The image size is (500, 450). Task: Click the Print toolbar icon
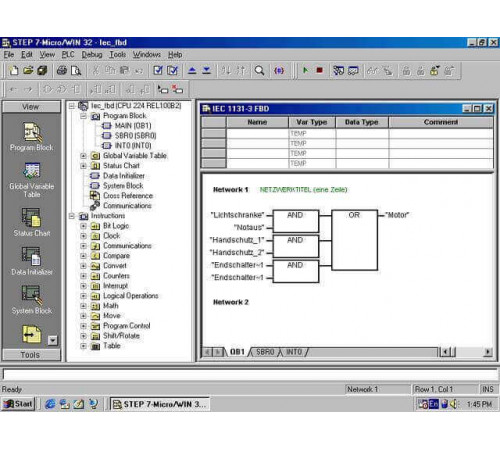coord(62,70)
